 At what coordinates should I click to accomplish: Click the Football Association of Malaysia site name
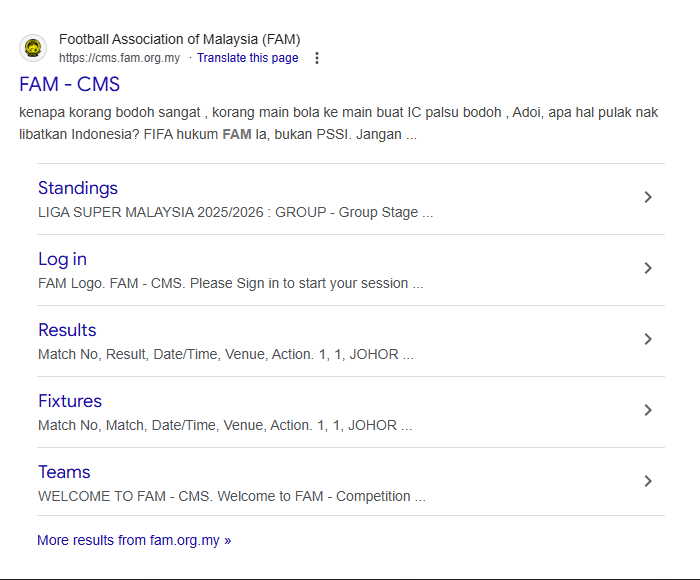click(179, 40)
